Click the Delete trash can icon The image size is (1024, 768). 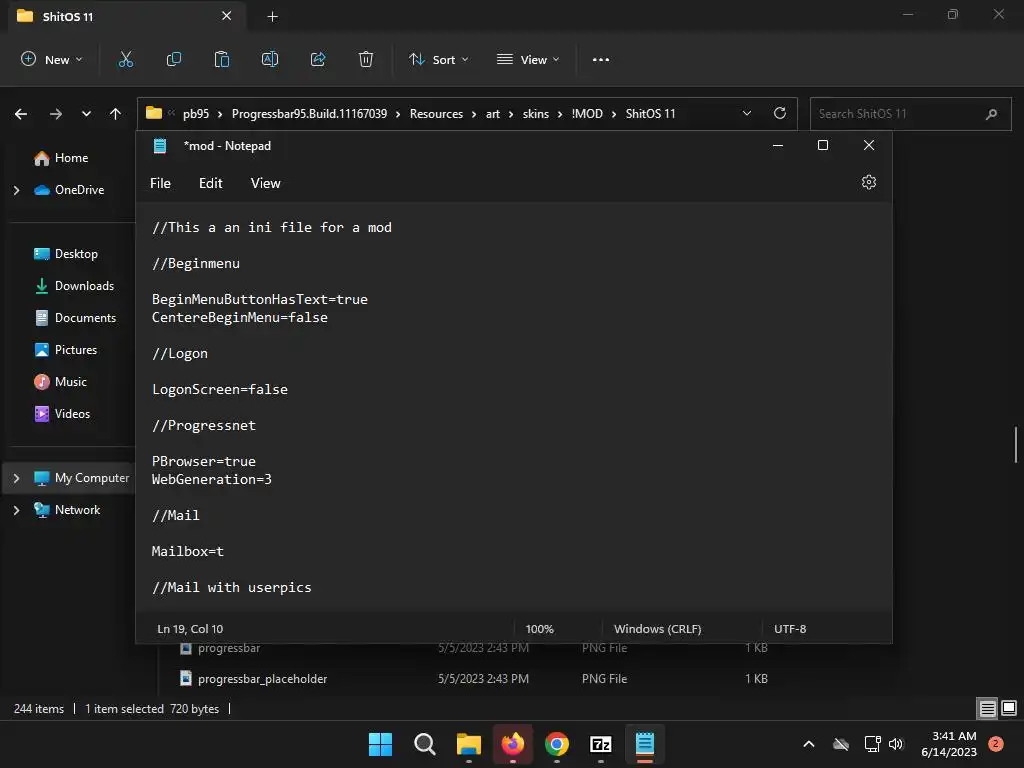pos(366,59)
